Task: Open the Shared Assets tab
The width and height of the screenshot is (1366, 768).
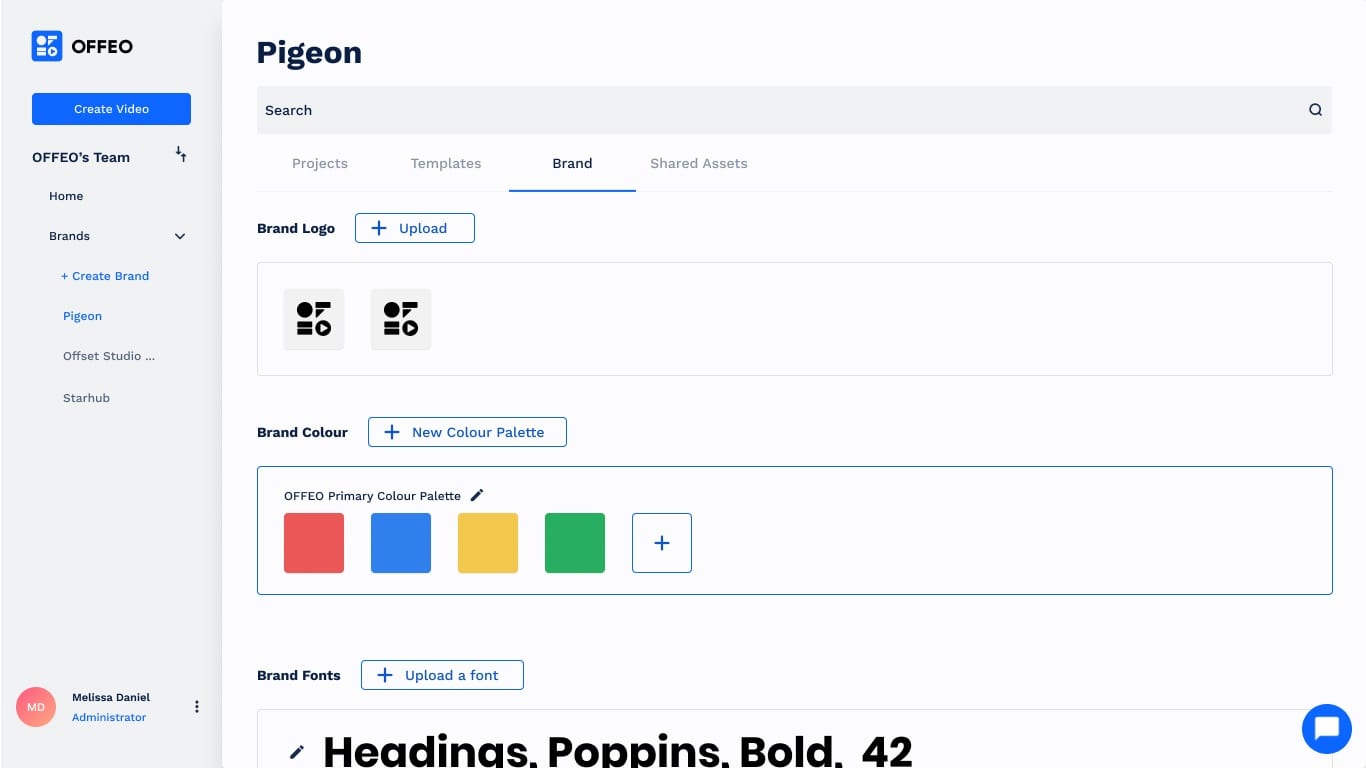Action: tap(699, 163)
